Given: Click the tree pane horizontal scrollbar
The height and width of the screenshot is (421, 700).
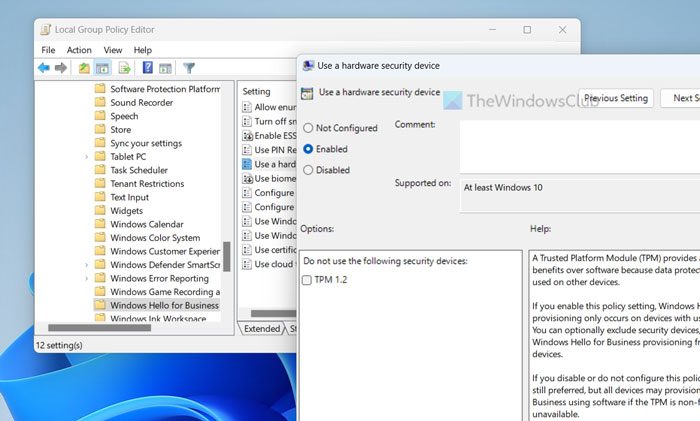Looking at the screenshot, I should [x=100, y=328].
